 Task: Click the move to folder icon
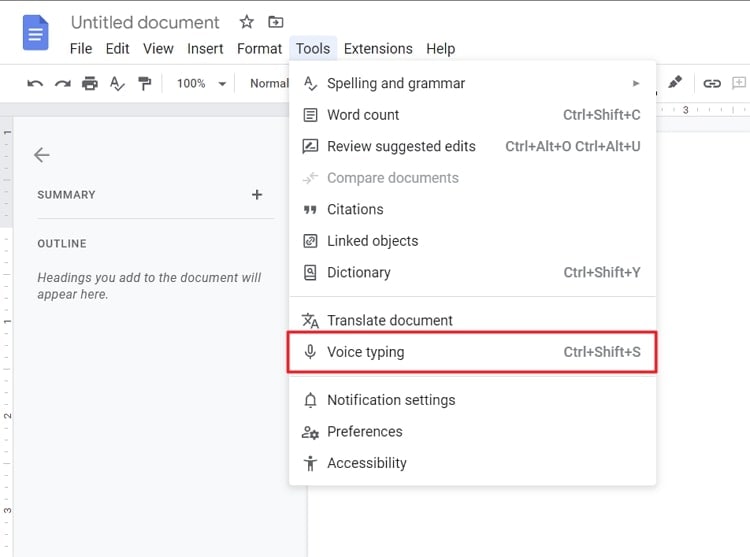275,22
